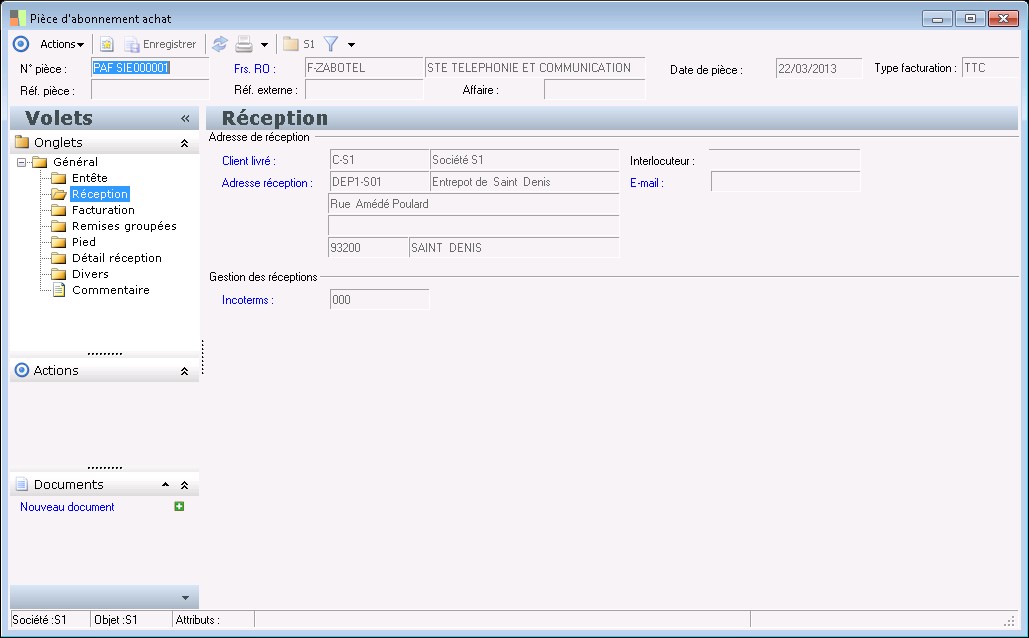Image resolution: width=1029 pixels, height=638 pixels.
Task: Click the F-ZABOTEL supplier code field
Action: [364, 68]
